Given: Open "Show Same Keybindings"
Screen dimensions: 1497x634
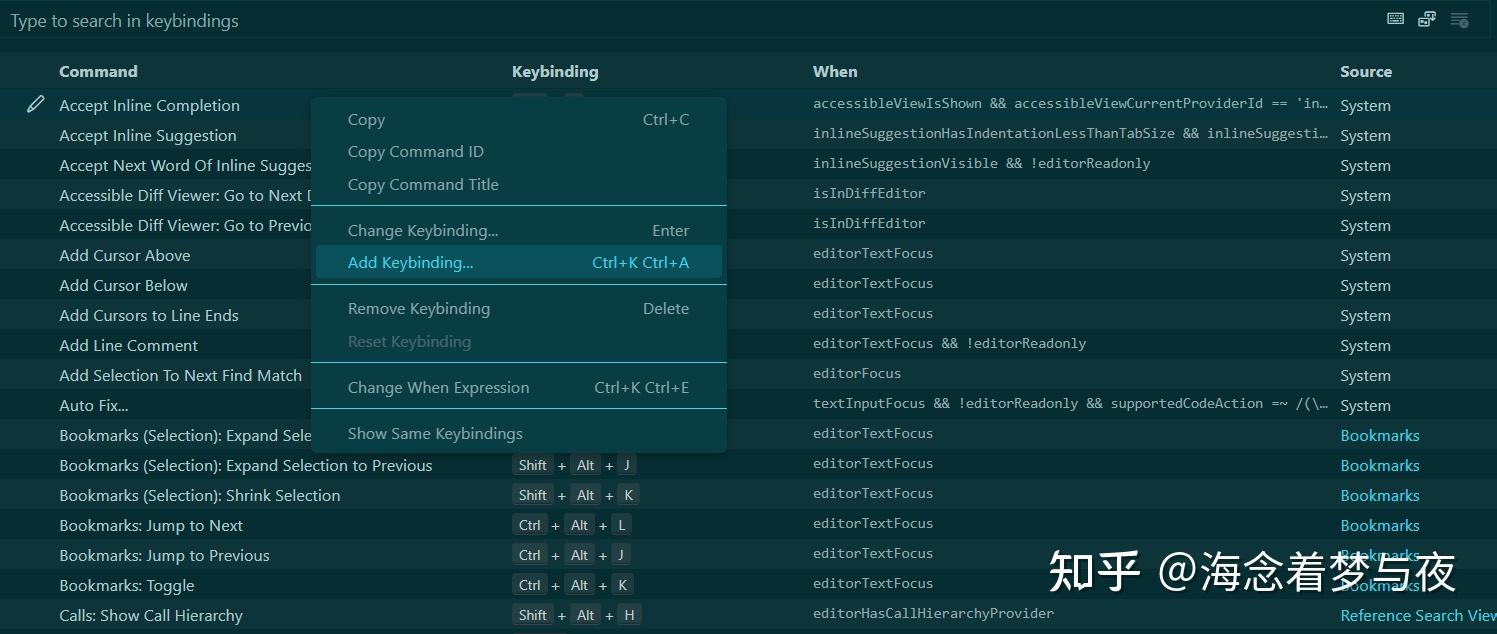Looking at the screenshot, I should click(435, 433).
